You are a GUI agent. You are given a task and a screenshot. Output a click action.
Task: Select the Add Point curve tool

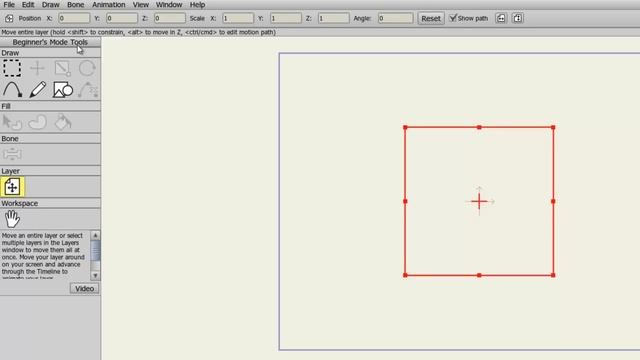(12, 90)
